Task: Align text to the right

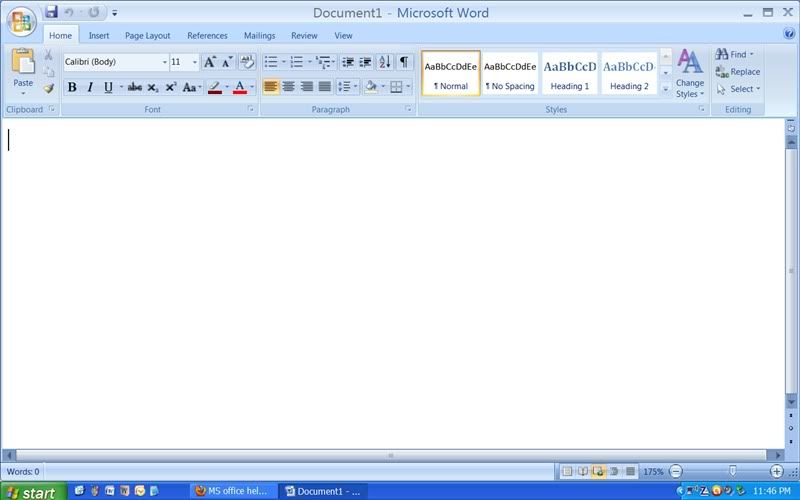Action: point(307,87)
